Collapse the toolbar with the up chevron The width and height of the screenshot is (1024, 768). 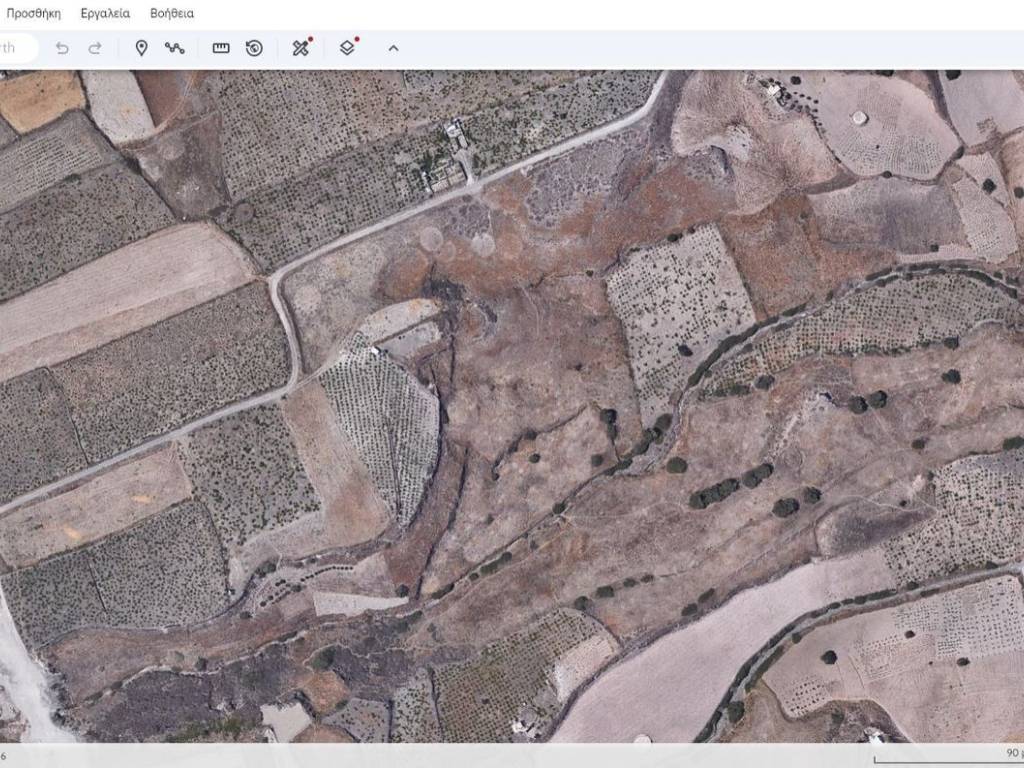pos(393,48)
